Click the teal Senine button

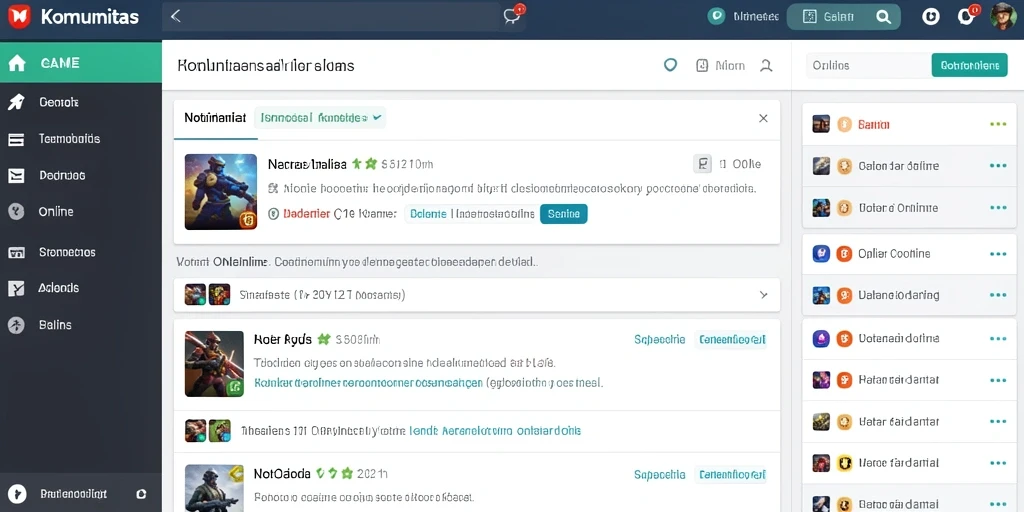pos(564,214)
